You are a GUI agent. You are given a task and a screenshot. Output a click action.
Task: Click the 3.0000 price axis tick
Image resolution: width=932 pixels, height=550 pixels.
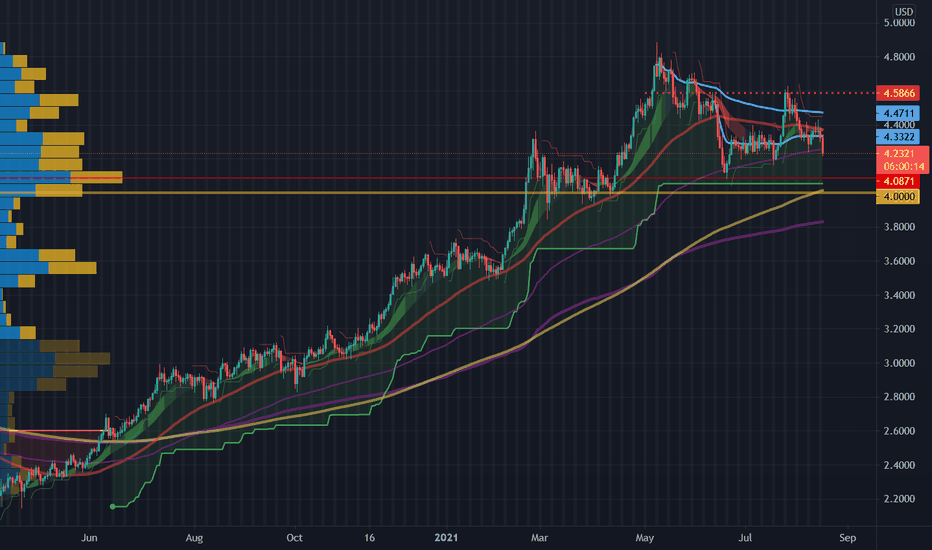(x=899, y=363)
